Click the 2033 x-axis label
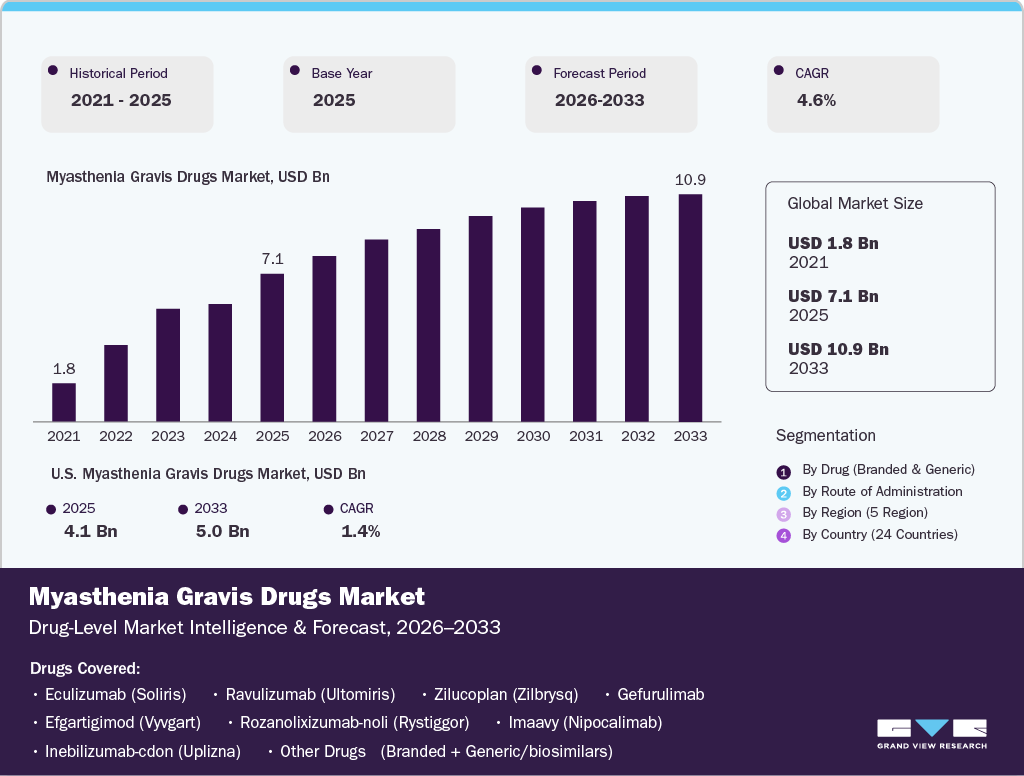Screen dimensions: 1024x776 click(690, 436)
